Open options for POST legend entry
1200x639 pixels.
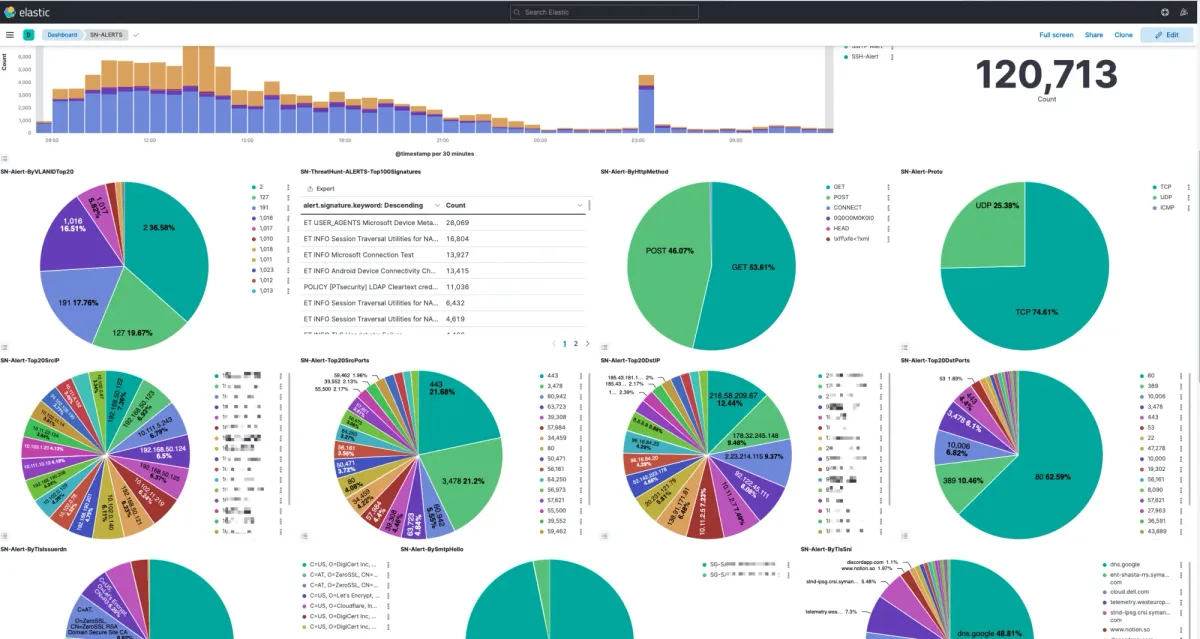[890, 197]
